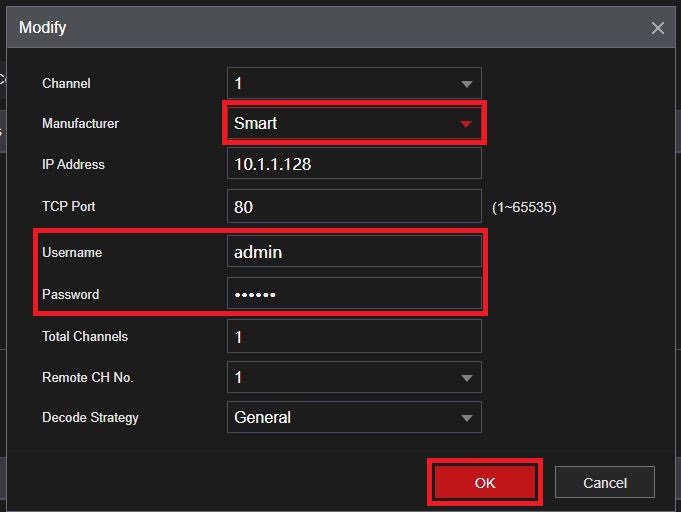Select the Password input field
The width and height of the screenshot is (681, 512).
(x=354, y=294)
